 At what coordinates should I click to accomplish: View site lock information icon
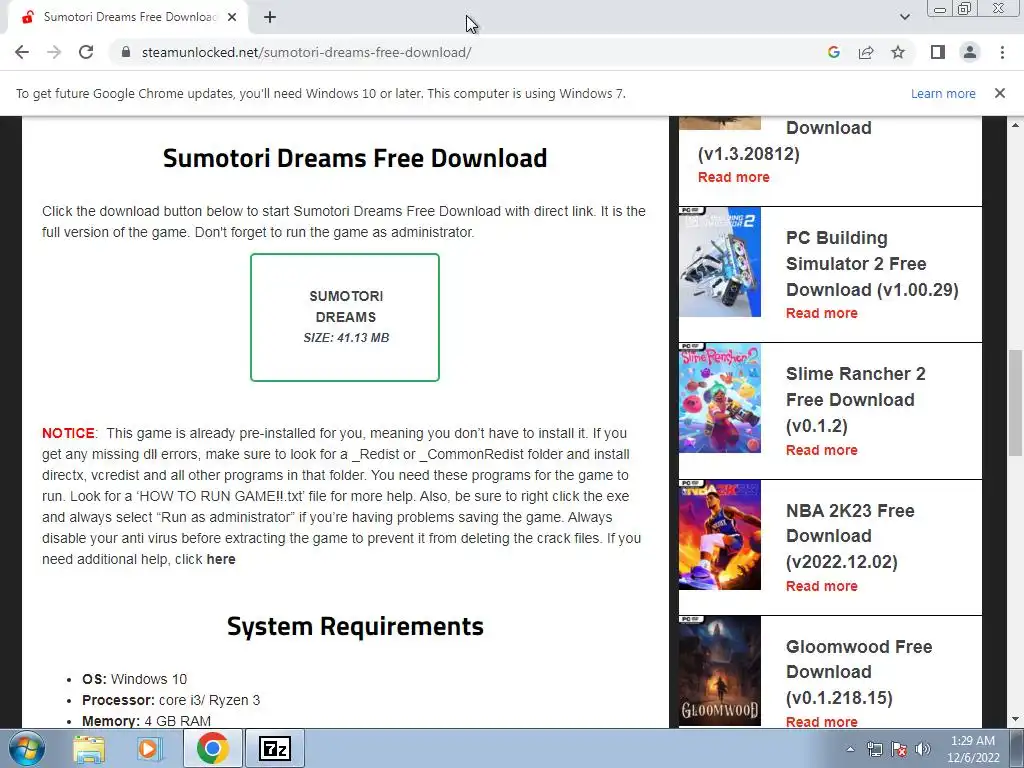coord(126,52)
